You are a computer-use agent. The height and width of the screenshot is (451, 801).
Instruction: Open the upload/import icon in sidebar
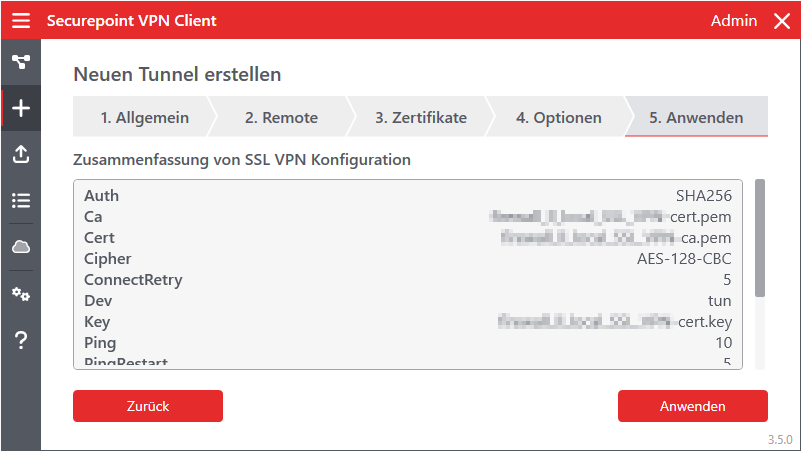(x=21, y=154)
